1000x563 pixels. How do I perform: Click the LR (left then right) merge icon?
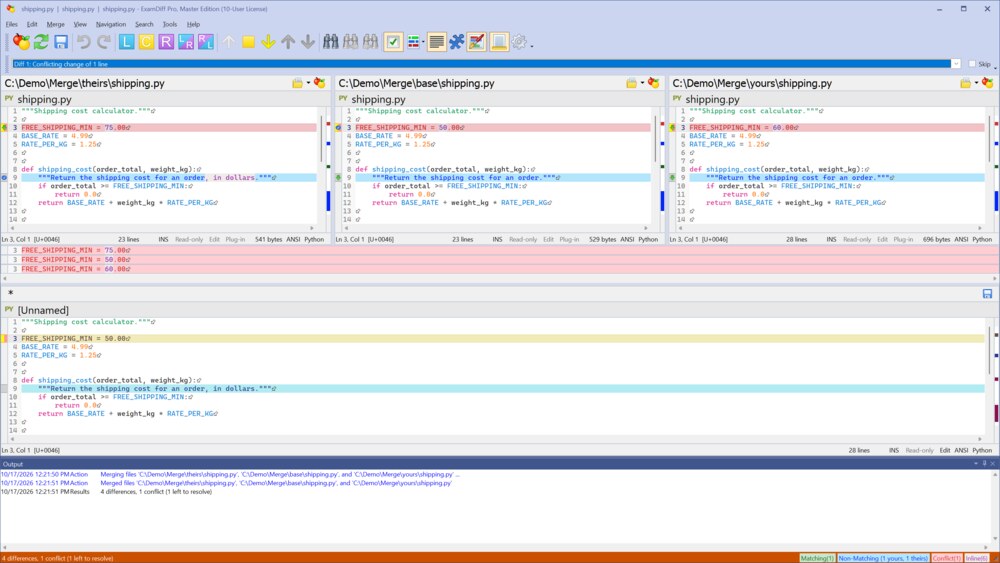click(x=186, y=42)
